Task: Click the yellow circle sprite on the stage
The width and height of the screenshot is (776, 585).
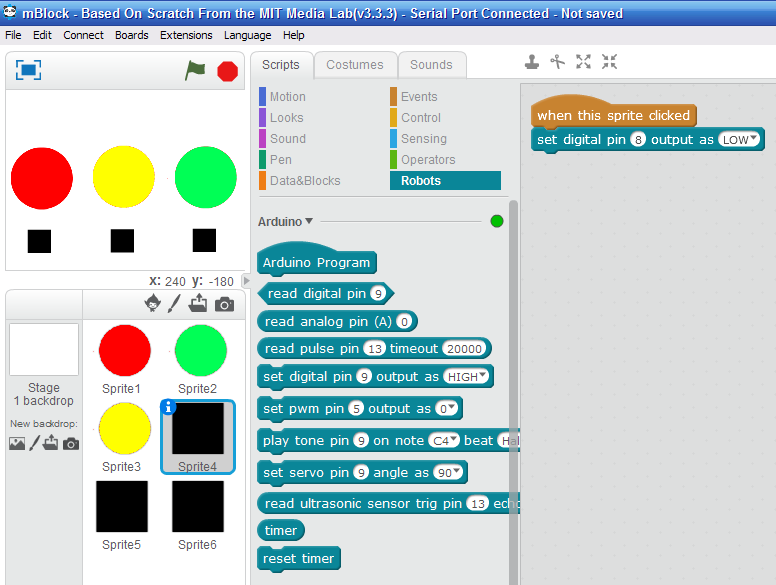Action: (124, 177)
